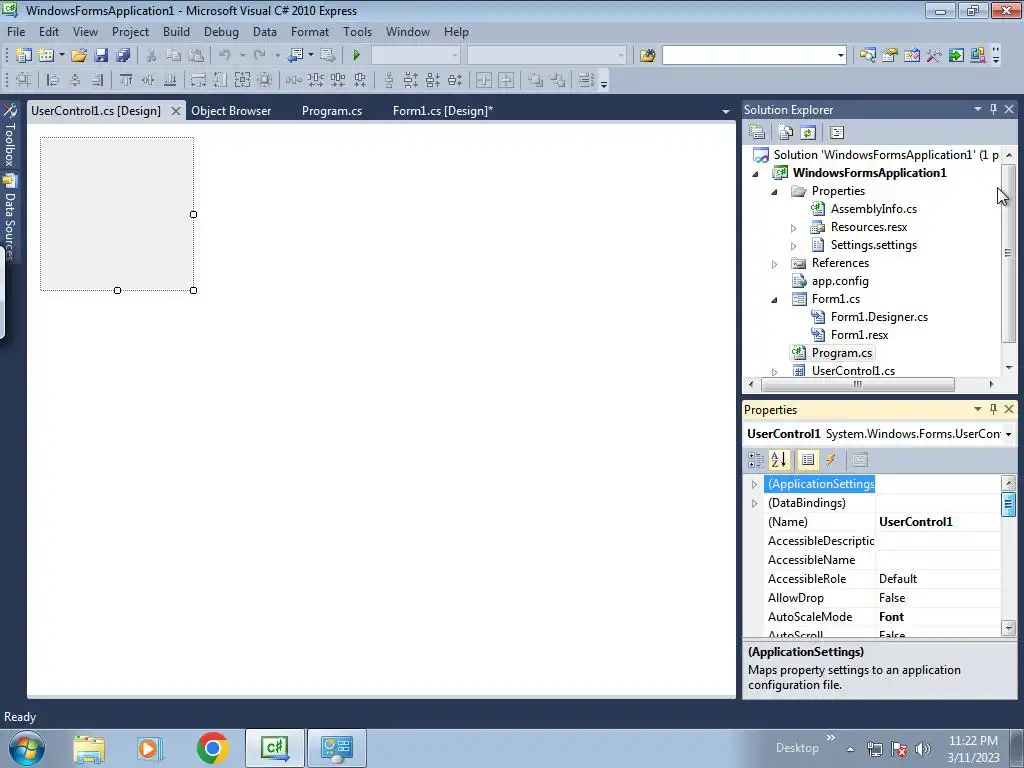The image size is (1024, 768).
Task: Open the Format menu
Action: pyautogui.click(x=310, y=31)
